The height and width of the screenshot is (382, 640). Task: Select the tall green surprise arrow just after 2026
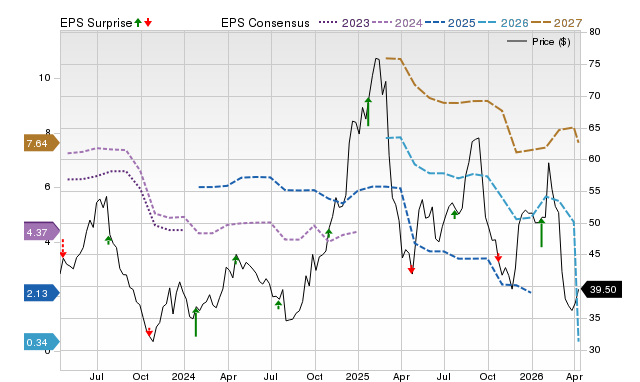pyautogui.click(x=542, y=232)
